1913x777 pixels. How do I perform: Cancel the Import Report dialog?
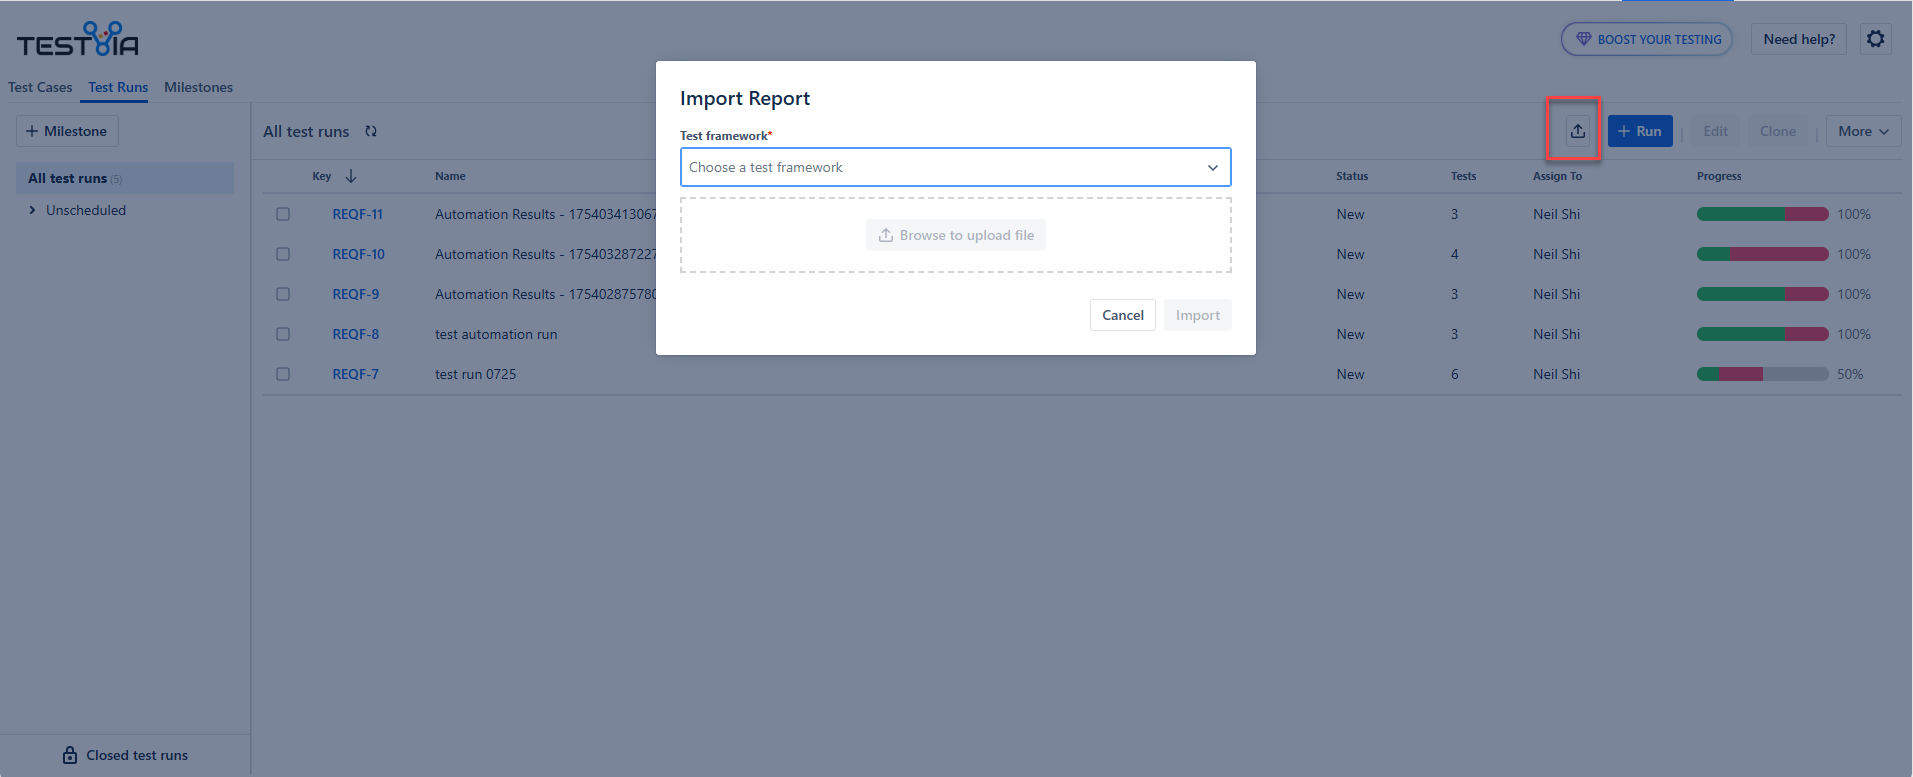(1122, 315)
